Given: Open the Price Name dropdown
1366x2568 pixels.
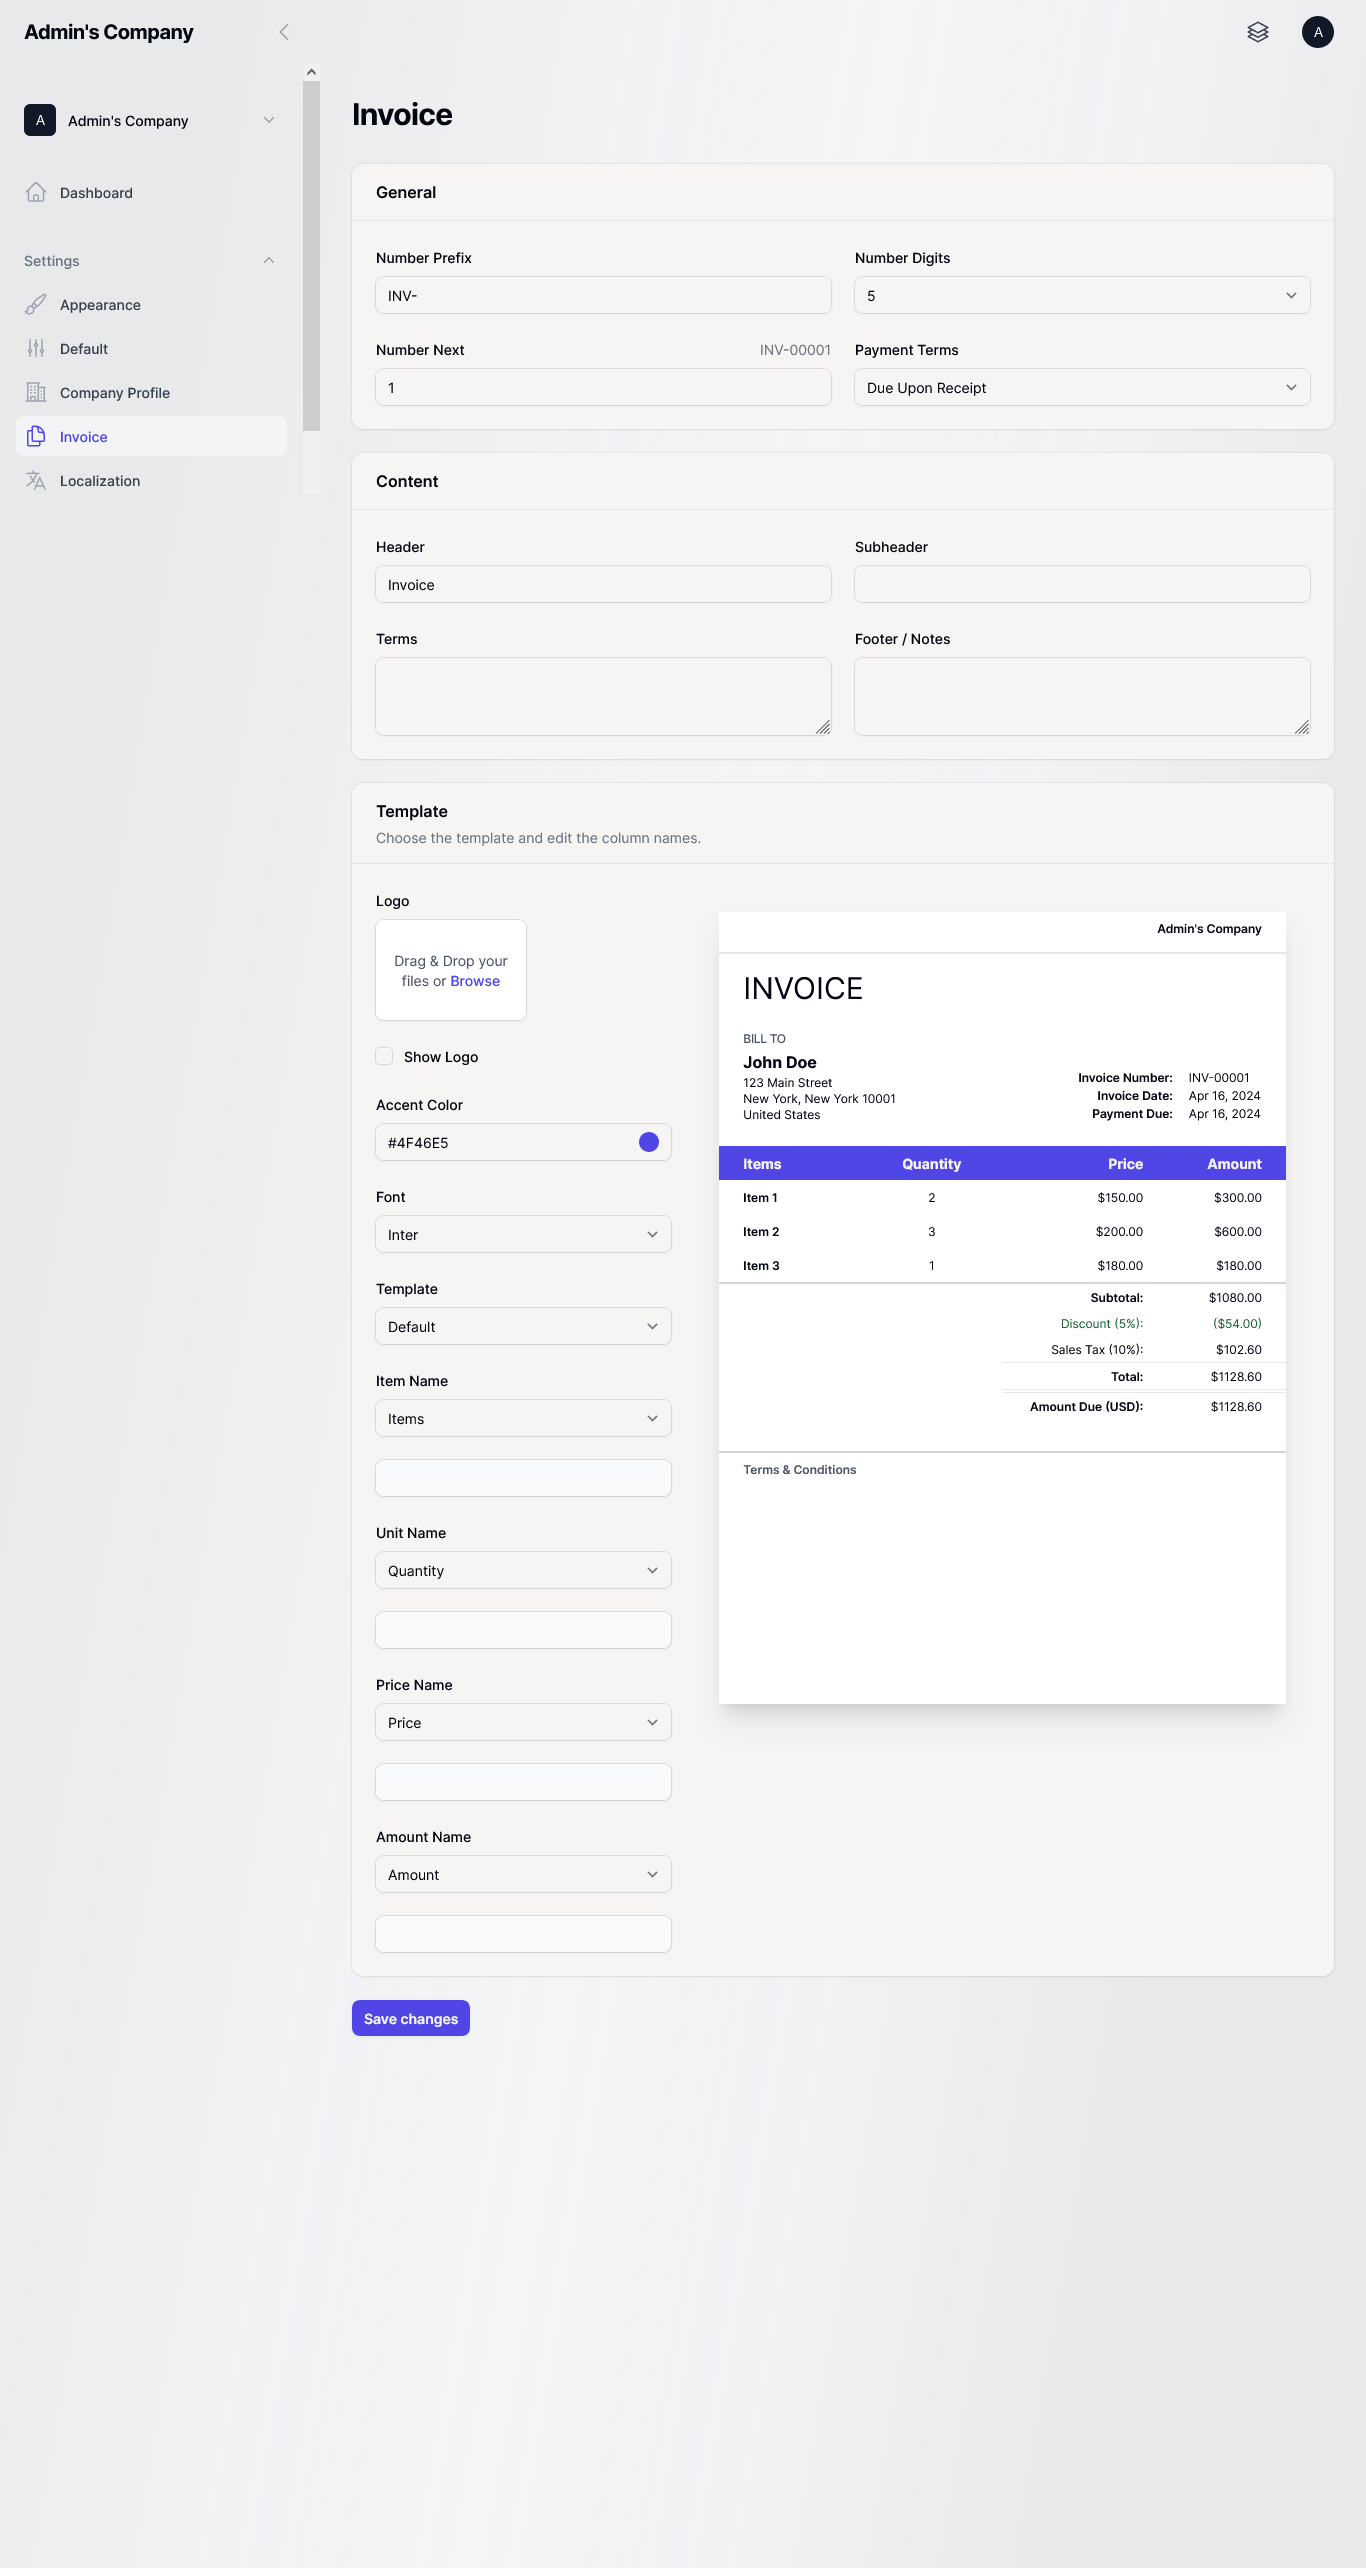Looking at the screenshot, I should pos(523,1722).
